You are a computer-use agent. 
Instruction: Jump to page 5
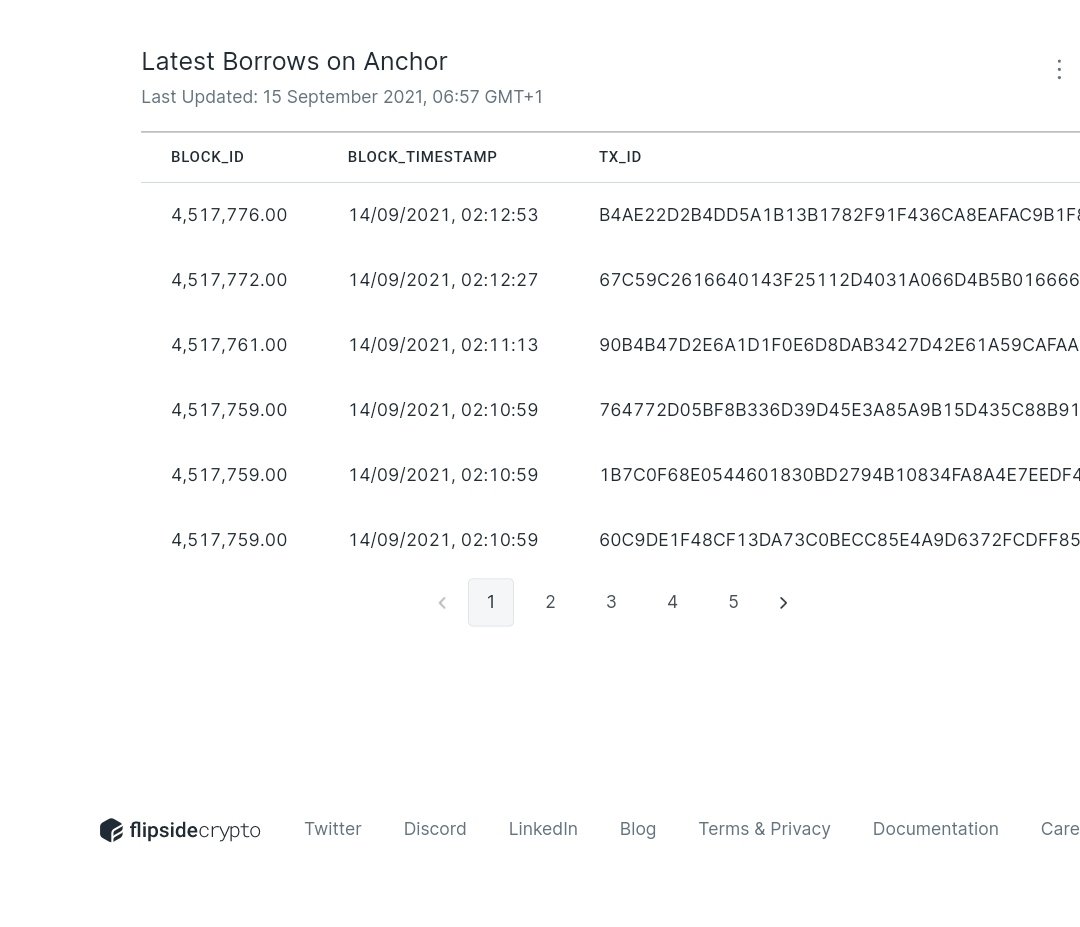coord(734,602)
